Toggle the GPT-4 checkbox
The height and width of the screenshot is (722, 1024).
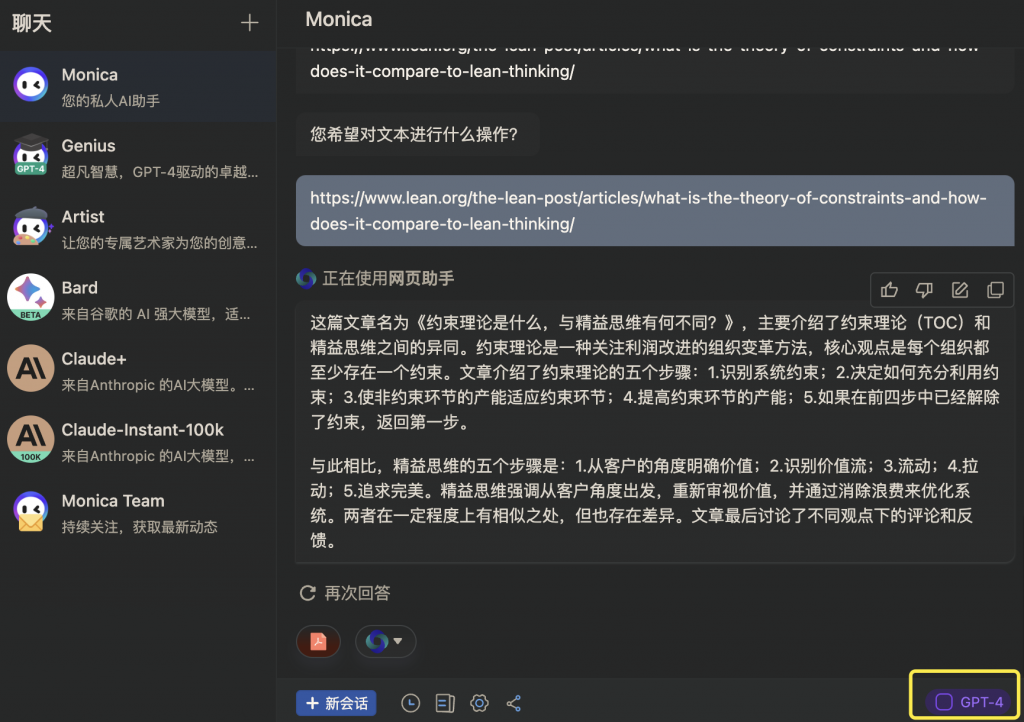point(944,702)
